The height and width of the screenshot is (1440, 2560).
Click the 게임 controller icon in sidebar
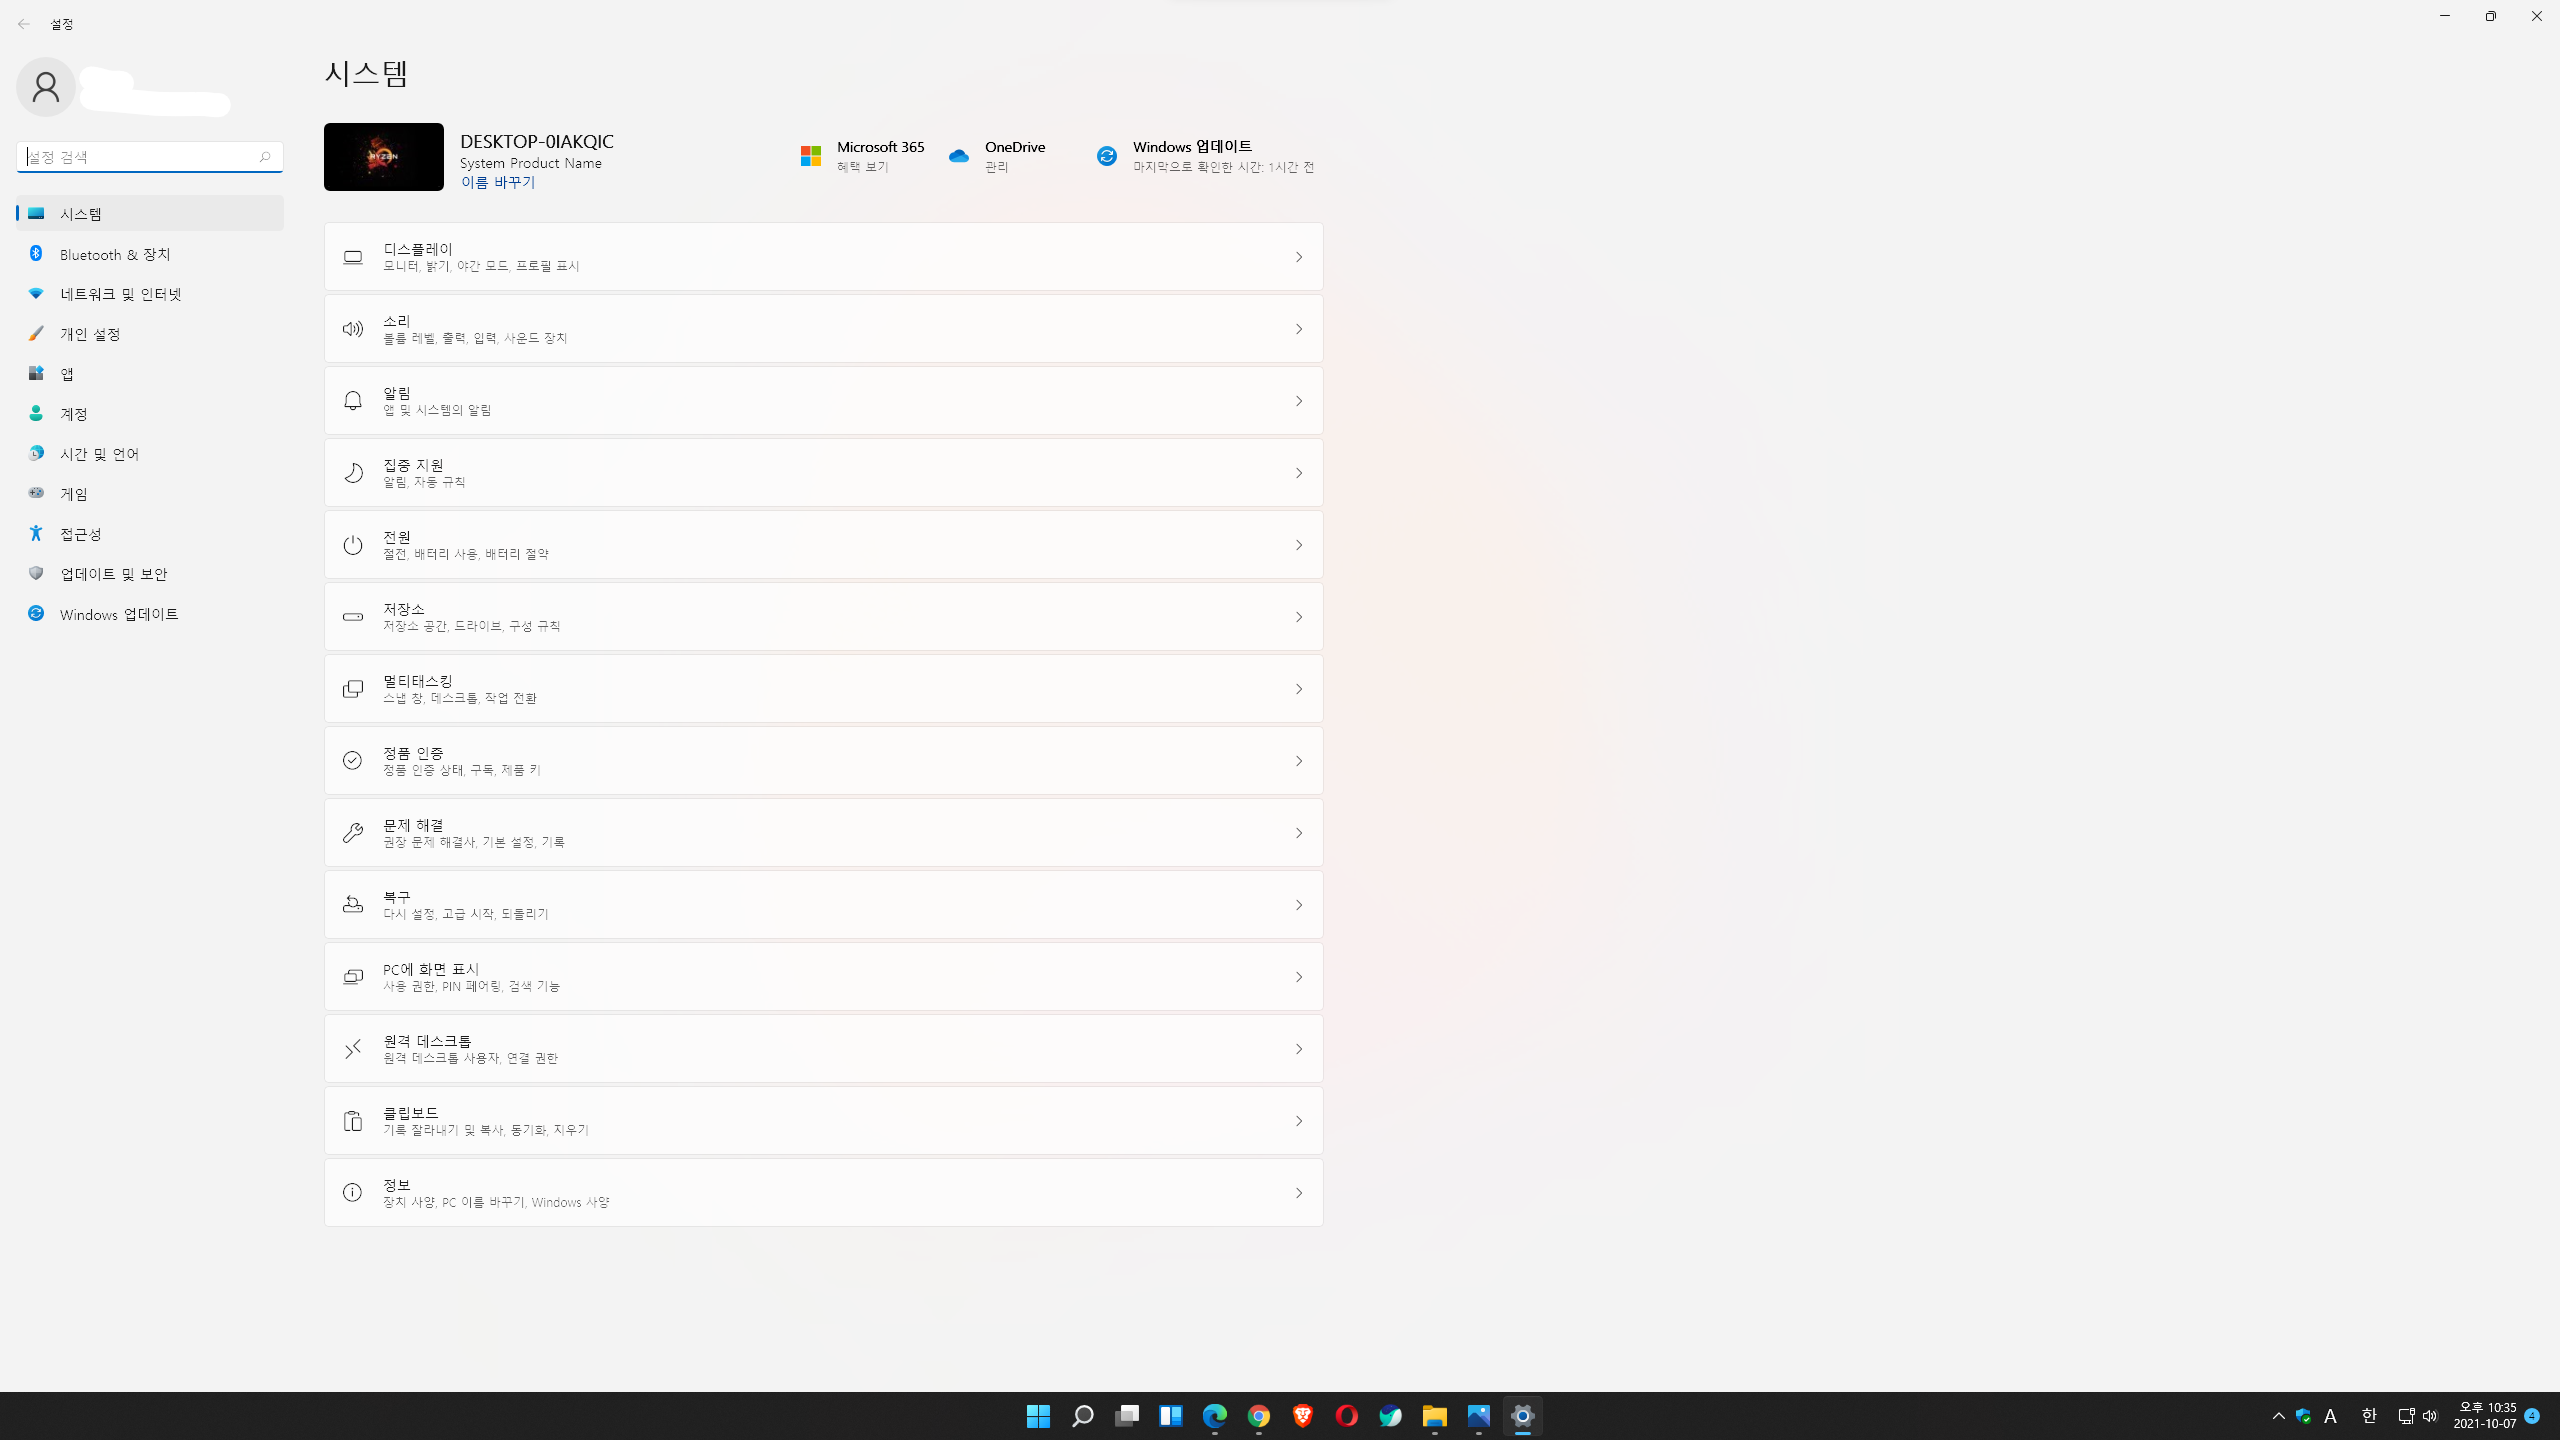(36, 493)
